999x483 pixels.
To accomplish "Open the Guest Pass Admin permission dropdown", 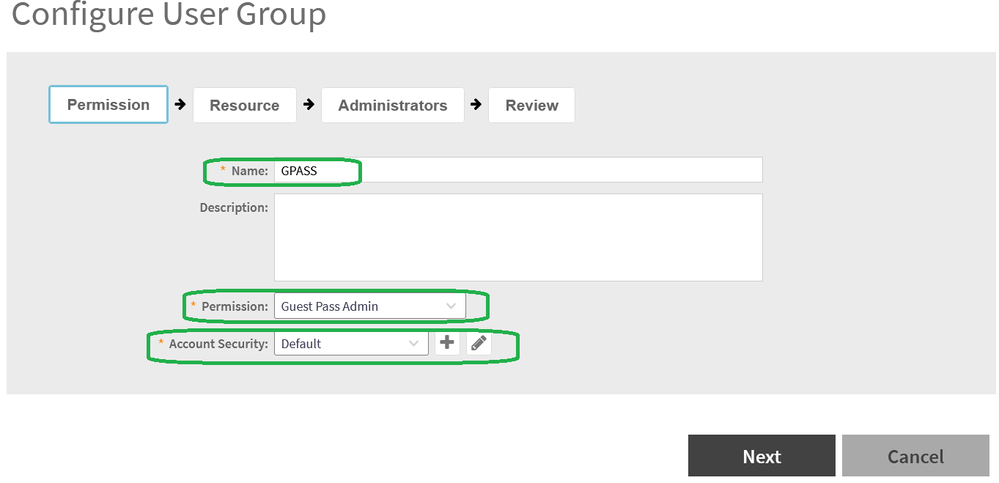I will coord(369,306).
